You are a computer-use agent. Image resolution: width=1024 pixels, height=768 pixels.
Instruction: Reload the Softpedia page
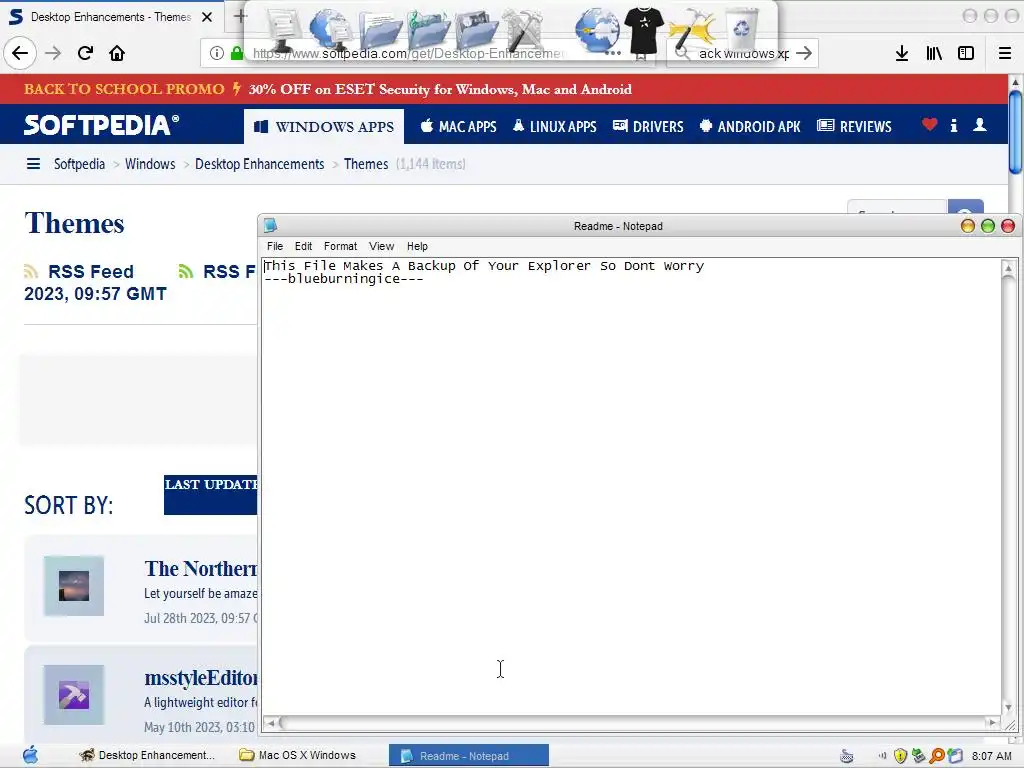click(x=85, y=53)
